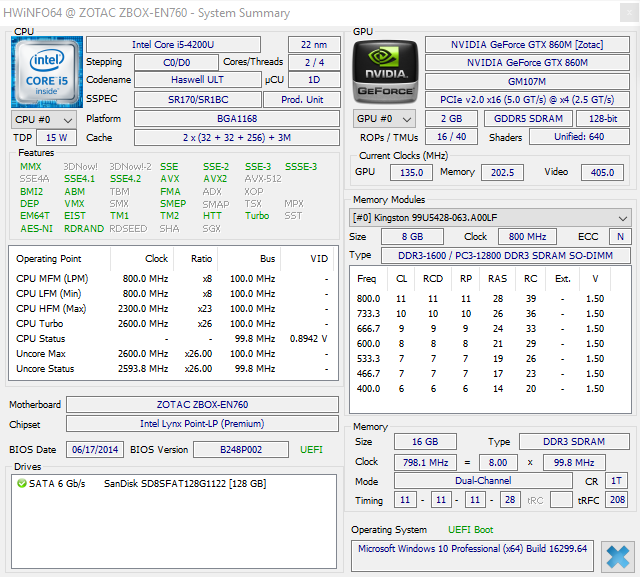Click the PCIe v2.0 x16 bus field
Image resolution: width=640 pixels, height=577 pixels.
coord(527,100)
